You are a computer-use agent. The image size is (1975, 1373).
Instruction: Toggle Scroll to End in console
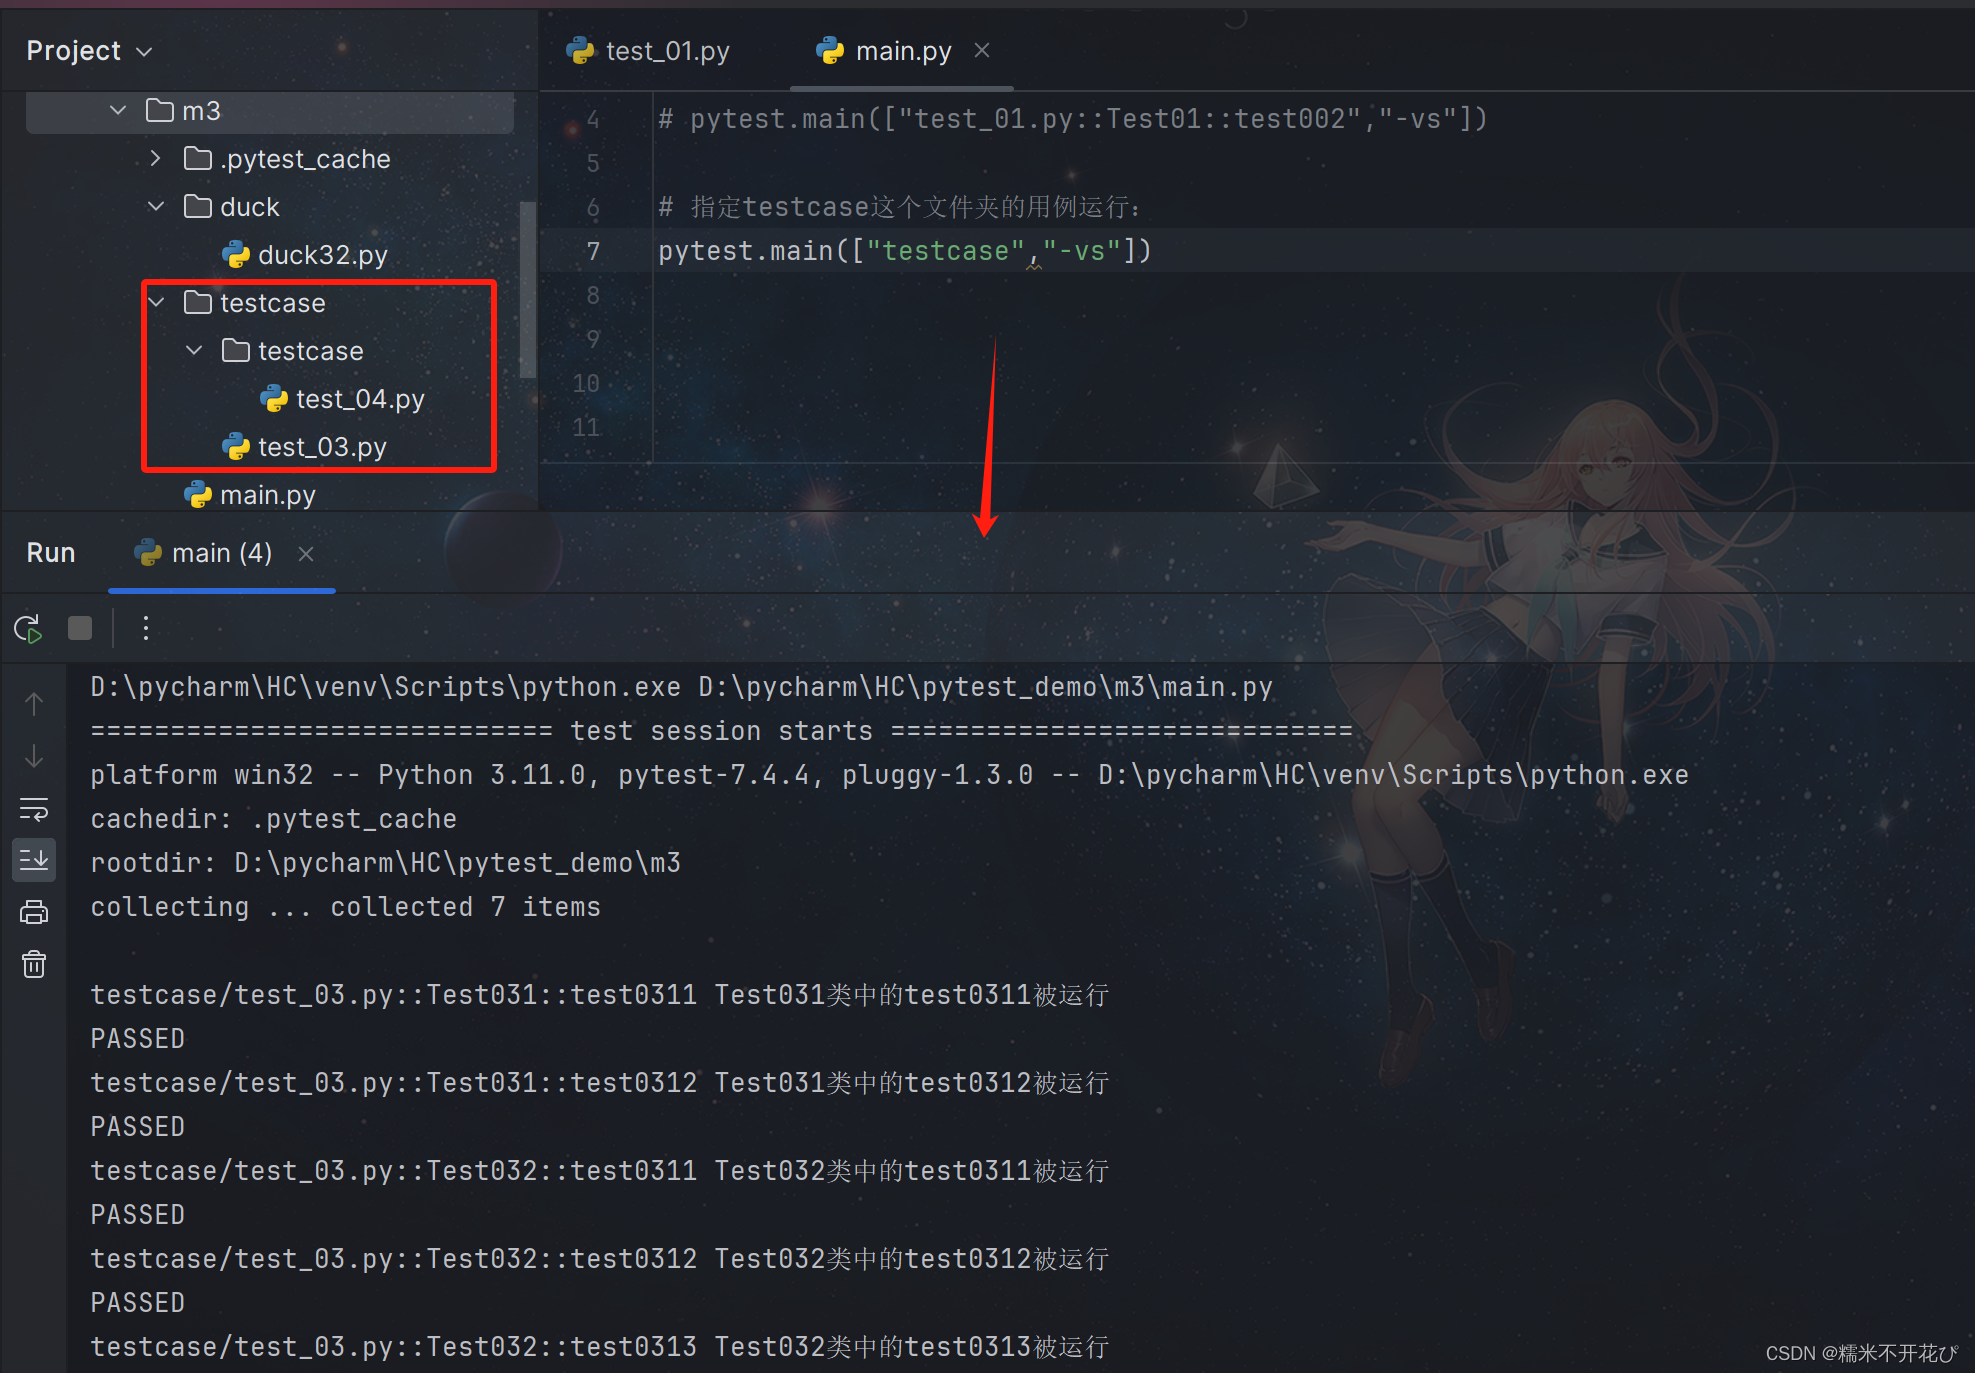coord(34,860)
